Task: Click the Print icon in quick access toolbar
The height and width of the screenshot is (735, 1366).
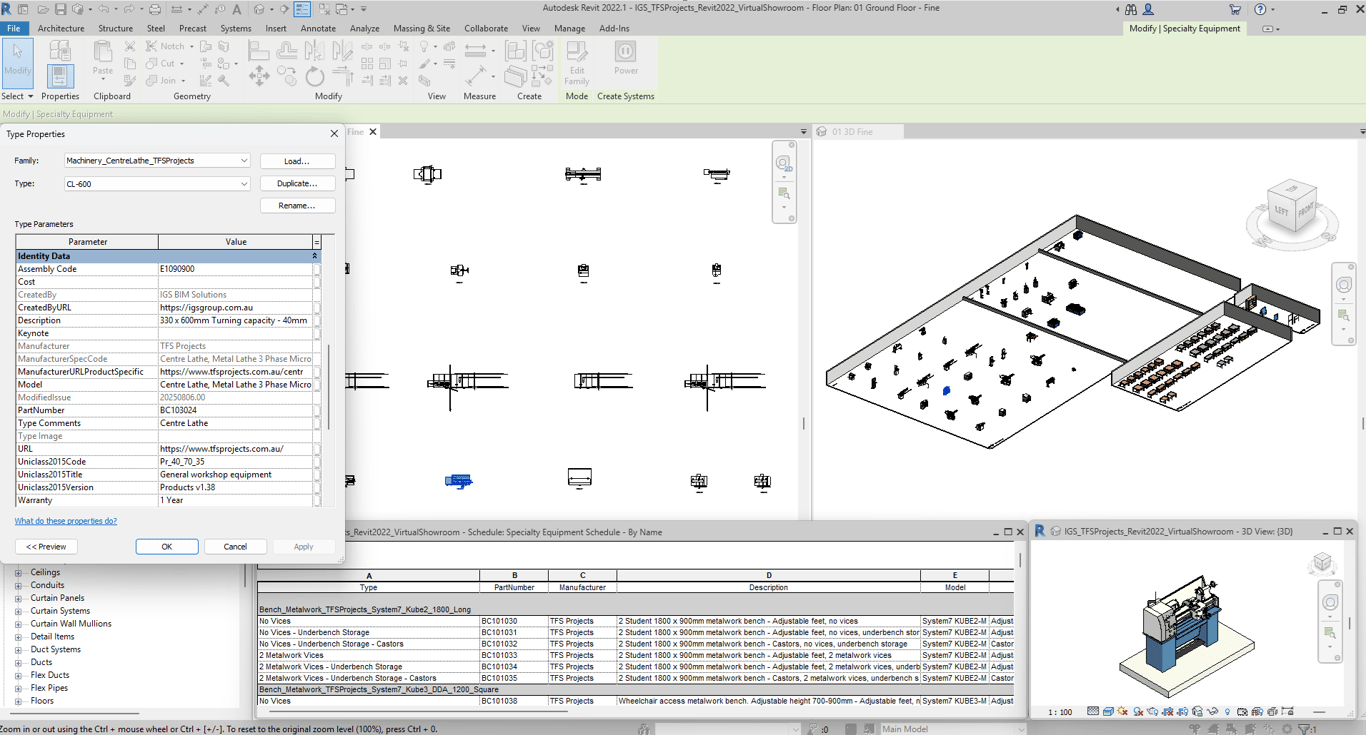Action: [155, 9]
